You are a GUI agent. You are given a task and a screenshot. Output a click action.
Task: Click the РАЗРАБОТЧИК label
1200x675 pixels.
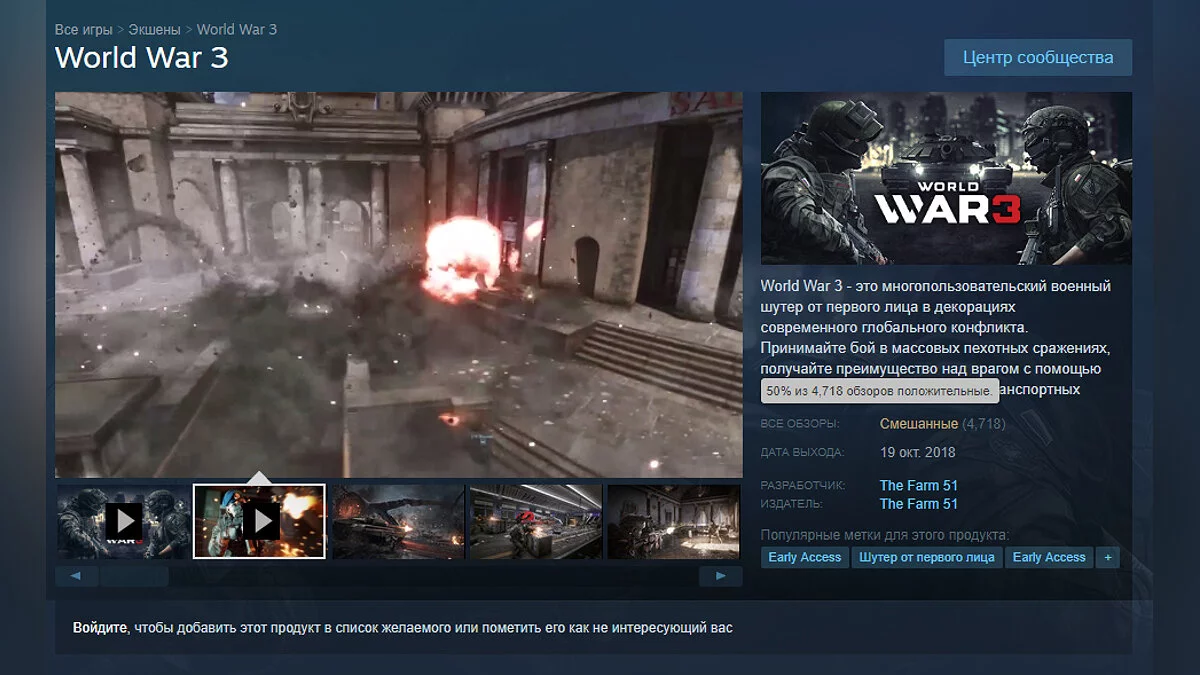(x=803, y=486)
